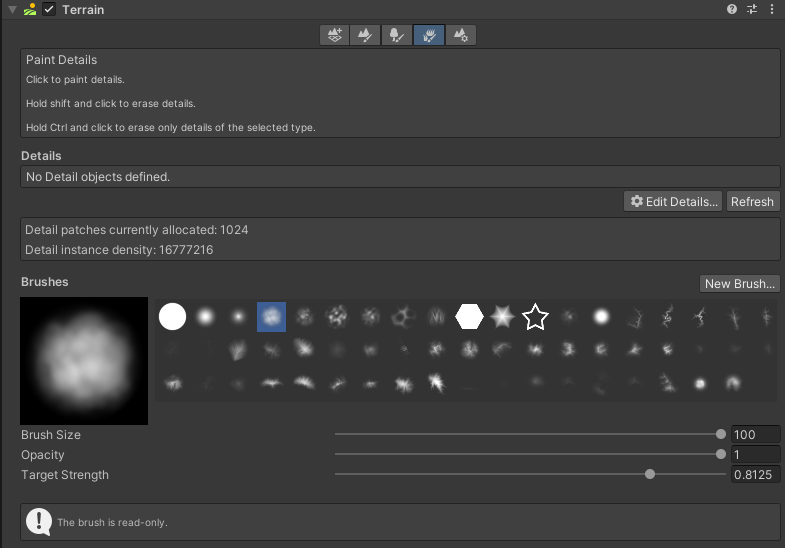
Task: Adjust the Opacity slider
Action: coord(530,454)
